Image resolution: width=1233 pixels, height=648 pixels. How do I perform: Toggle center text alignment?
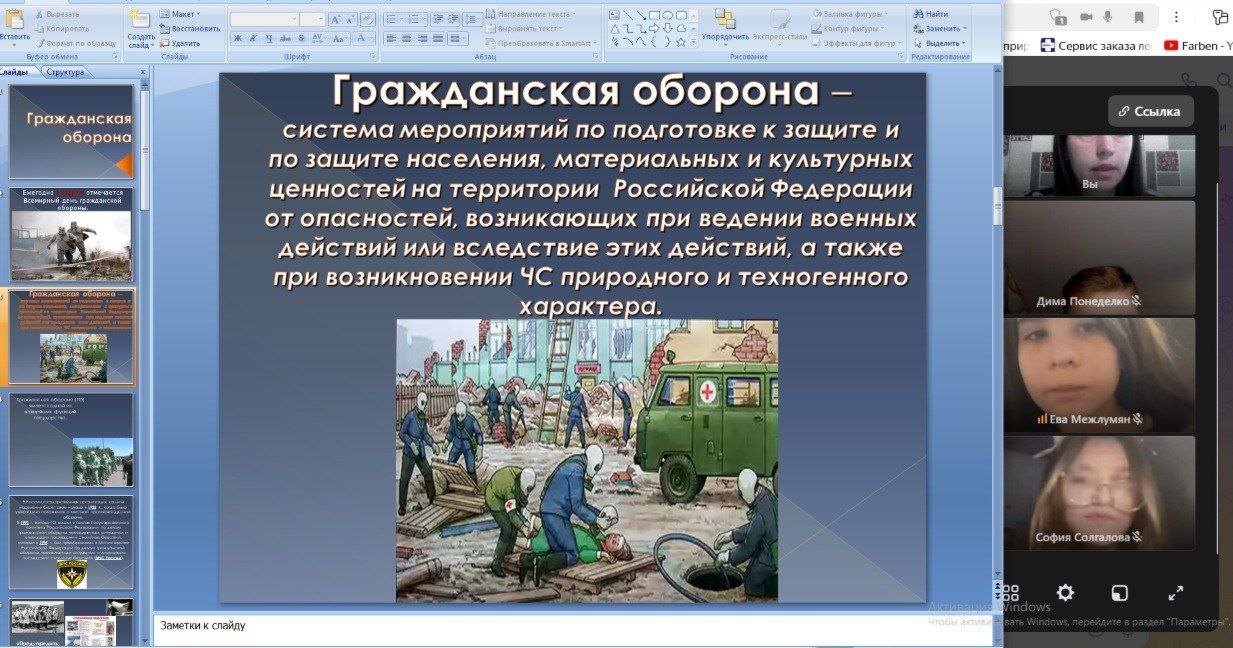(x=407, y=38)
